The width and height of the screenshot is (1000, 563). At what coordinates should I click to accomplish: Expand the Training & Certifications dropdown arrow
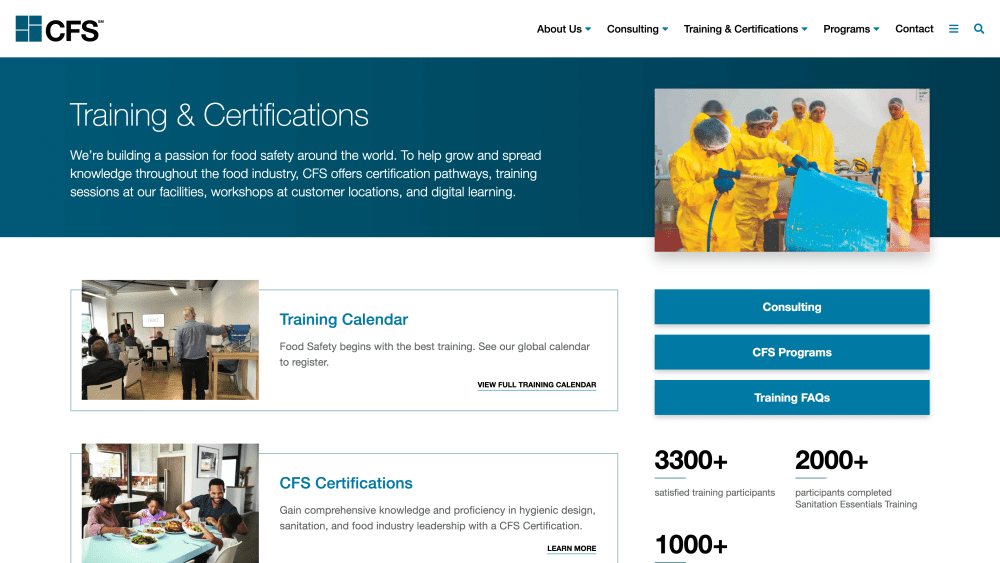tap(804, 29)
